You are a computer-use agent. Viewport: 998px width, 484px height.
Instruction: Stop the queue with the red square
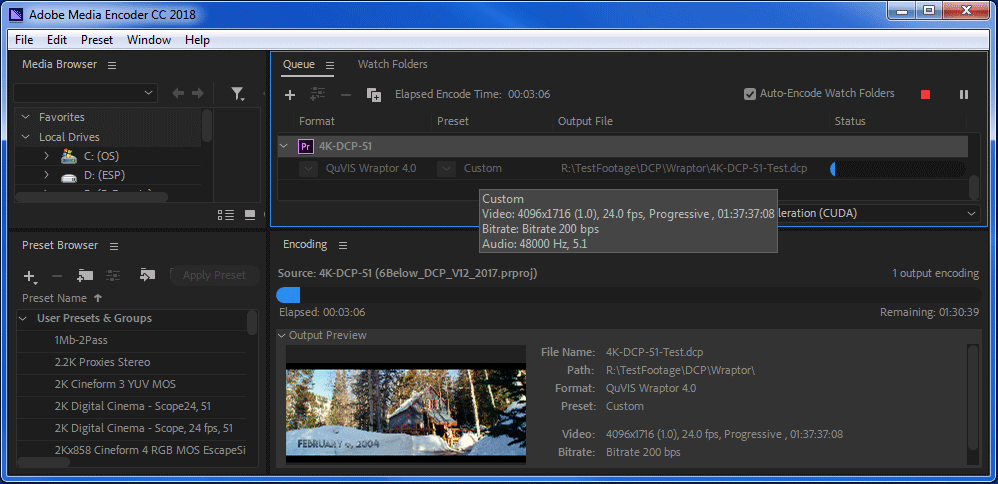click(x=925, y=94)
